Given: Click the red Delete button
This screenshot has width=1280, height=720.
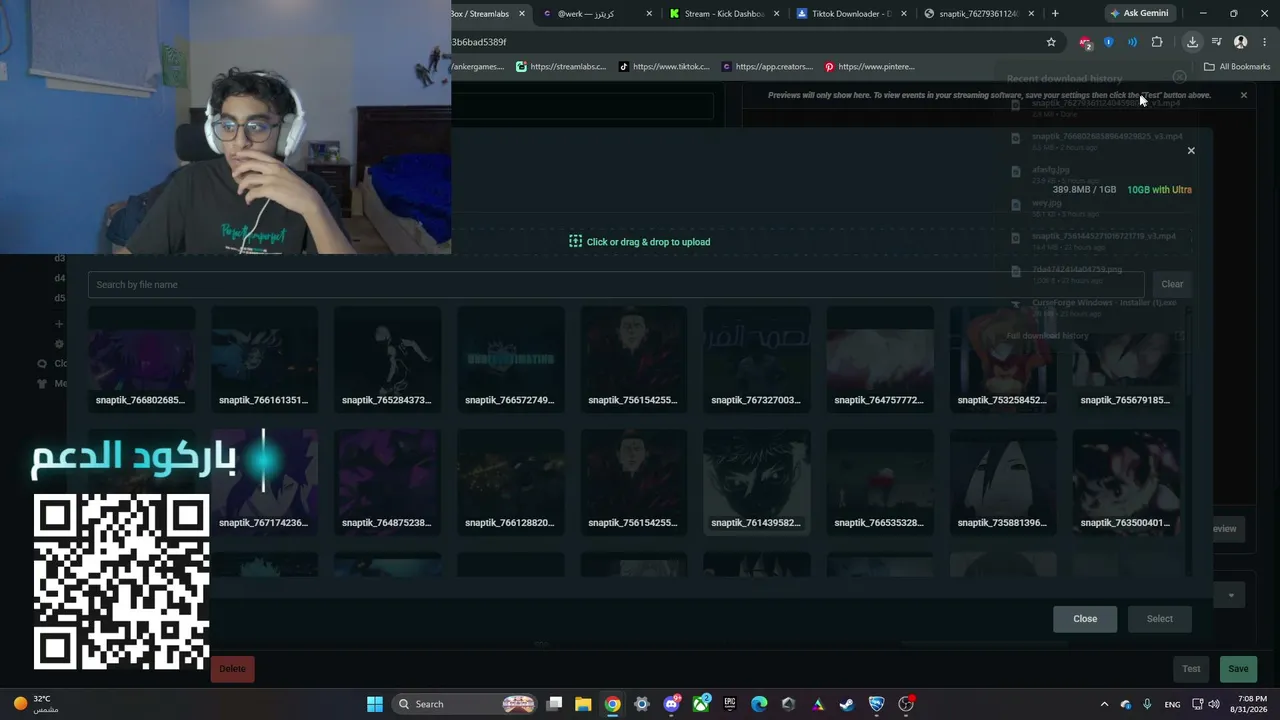Looking at the screenshot, I should click(x=232, y=669).
